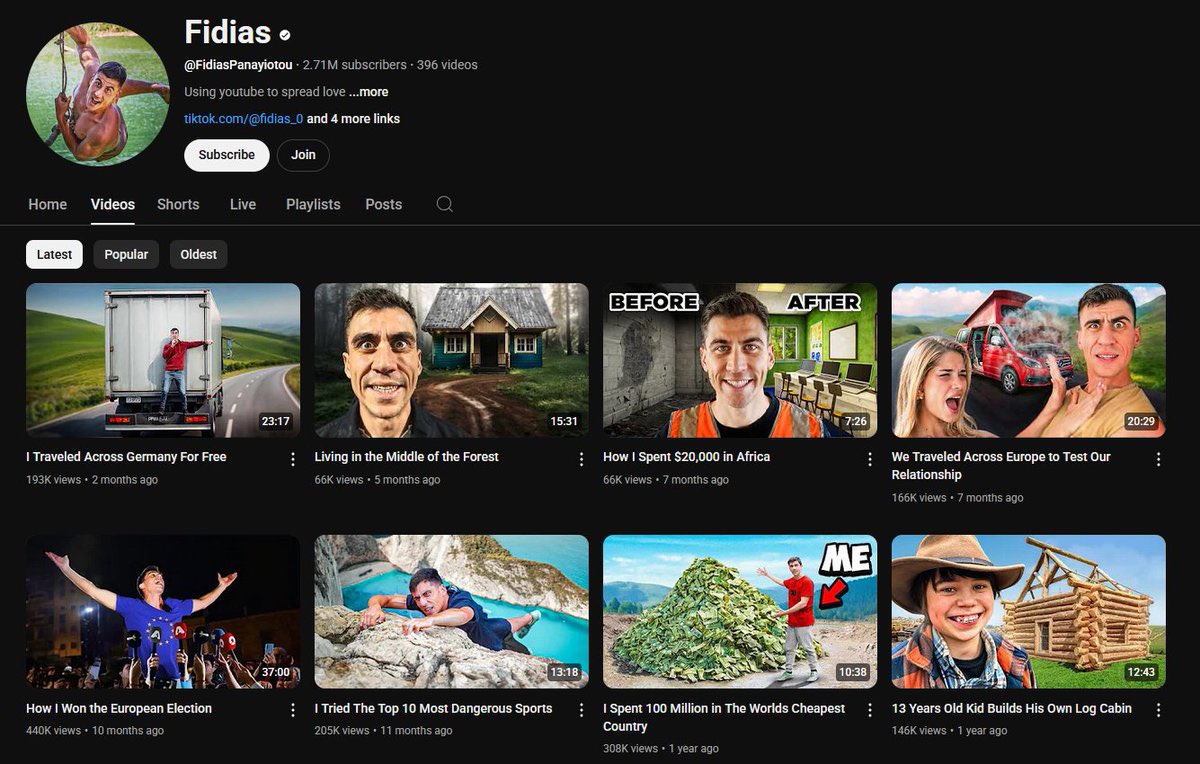Open three-dot menu for Log Cabin video
The width and height of the screenshot is (1200, 764).
(x=1158, y=710)
